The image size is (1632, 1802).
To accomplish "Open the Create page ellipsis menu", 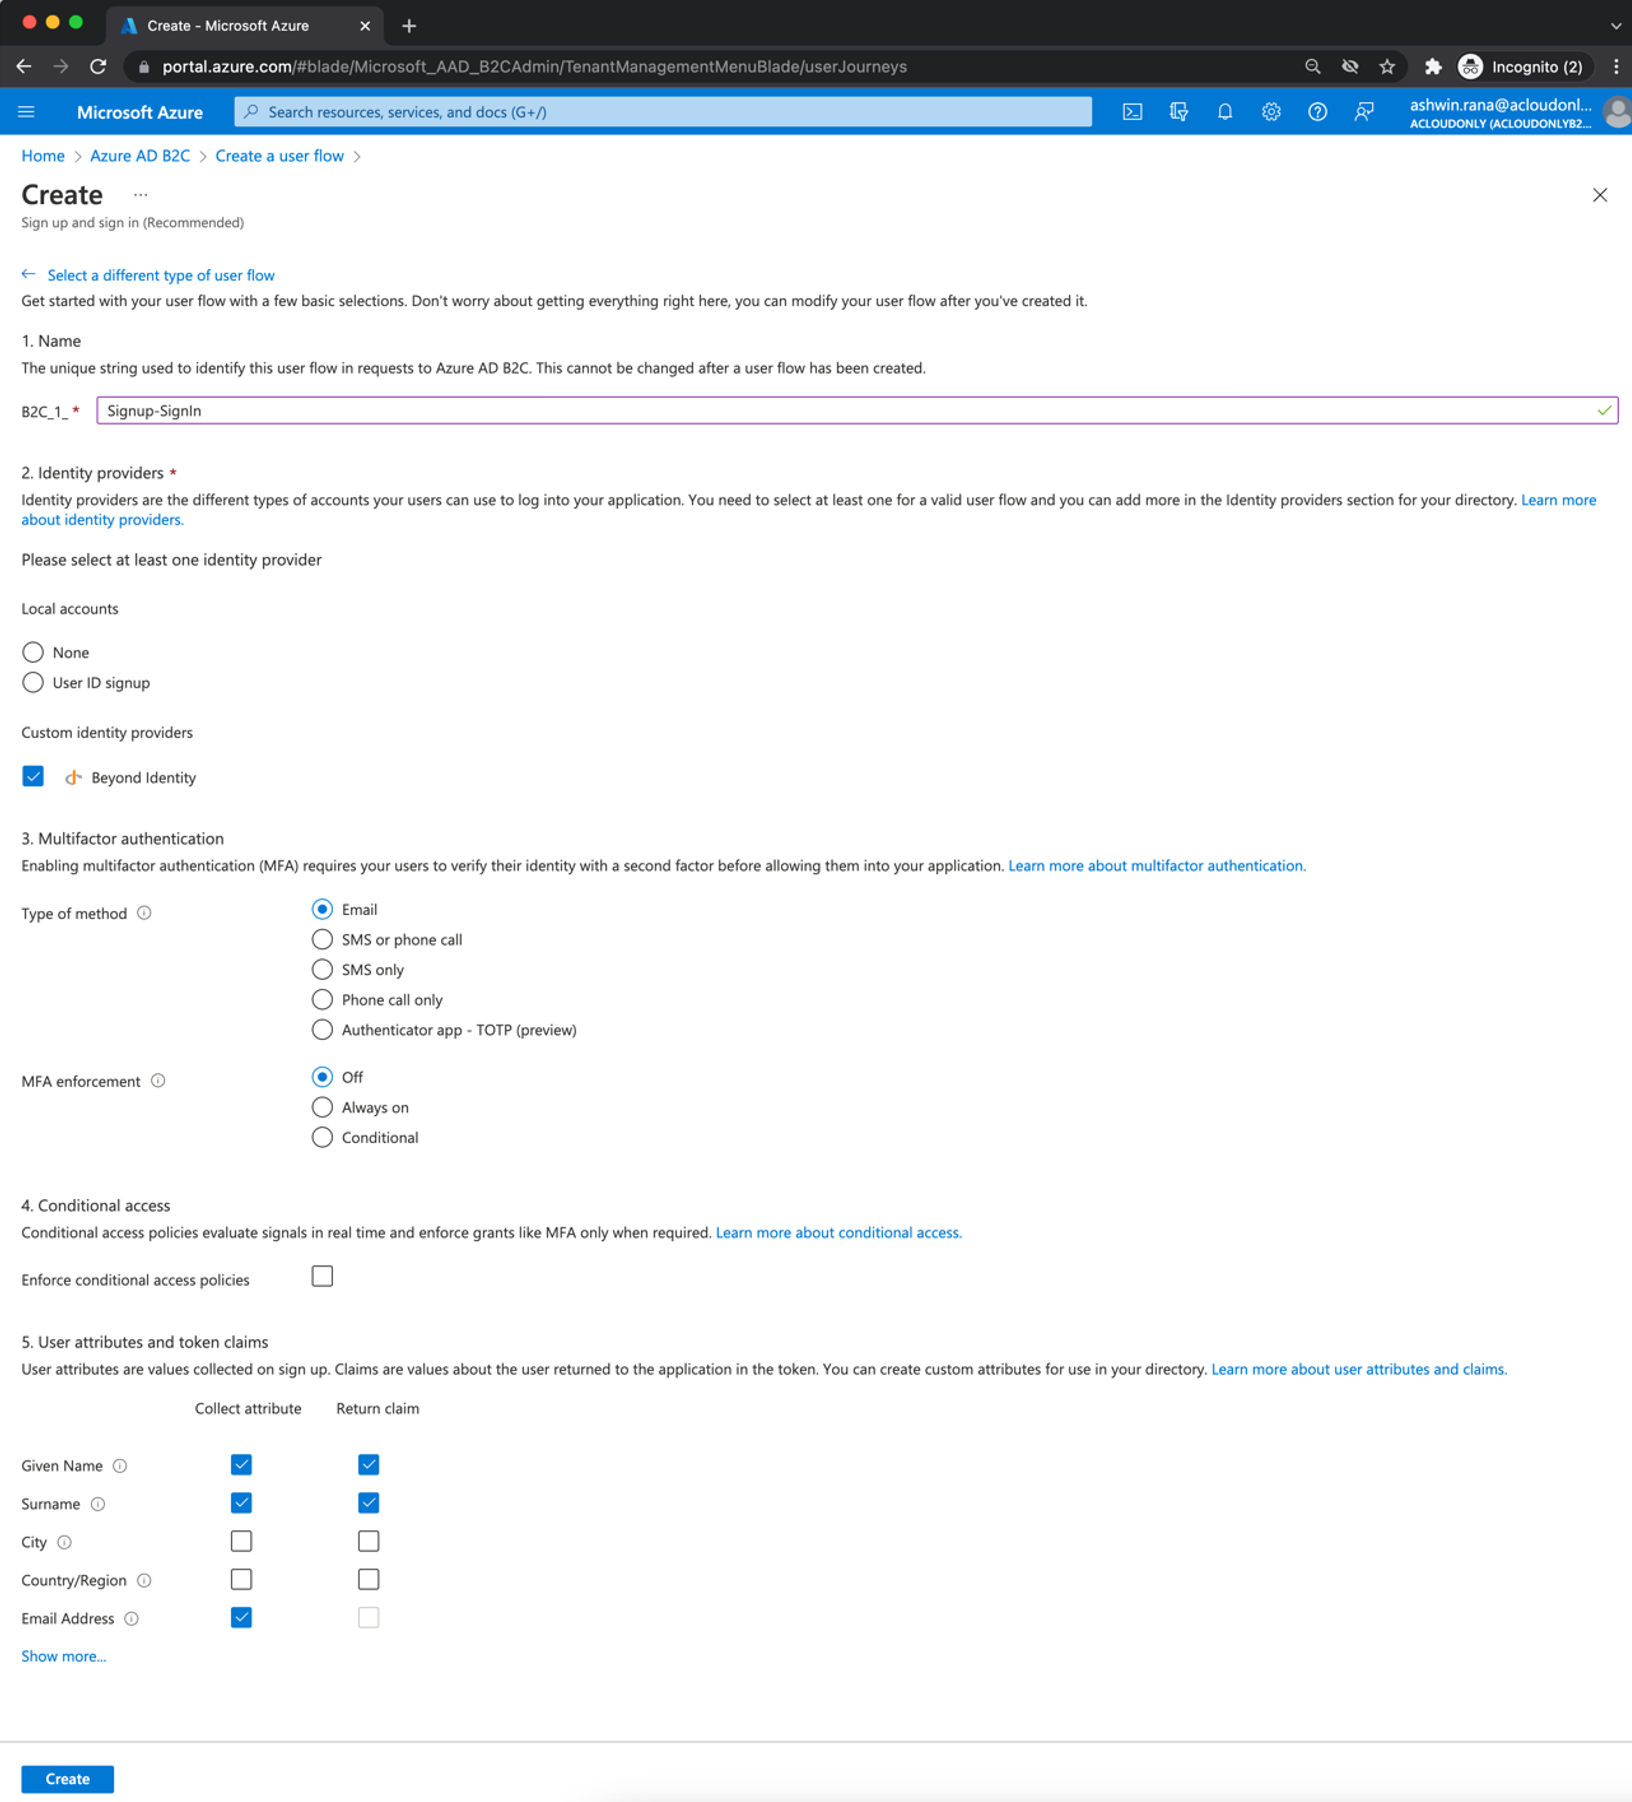I will click(139, 194).
